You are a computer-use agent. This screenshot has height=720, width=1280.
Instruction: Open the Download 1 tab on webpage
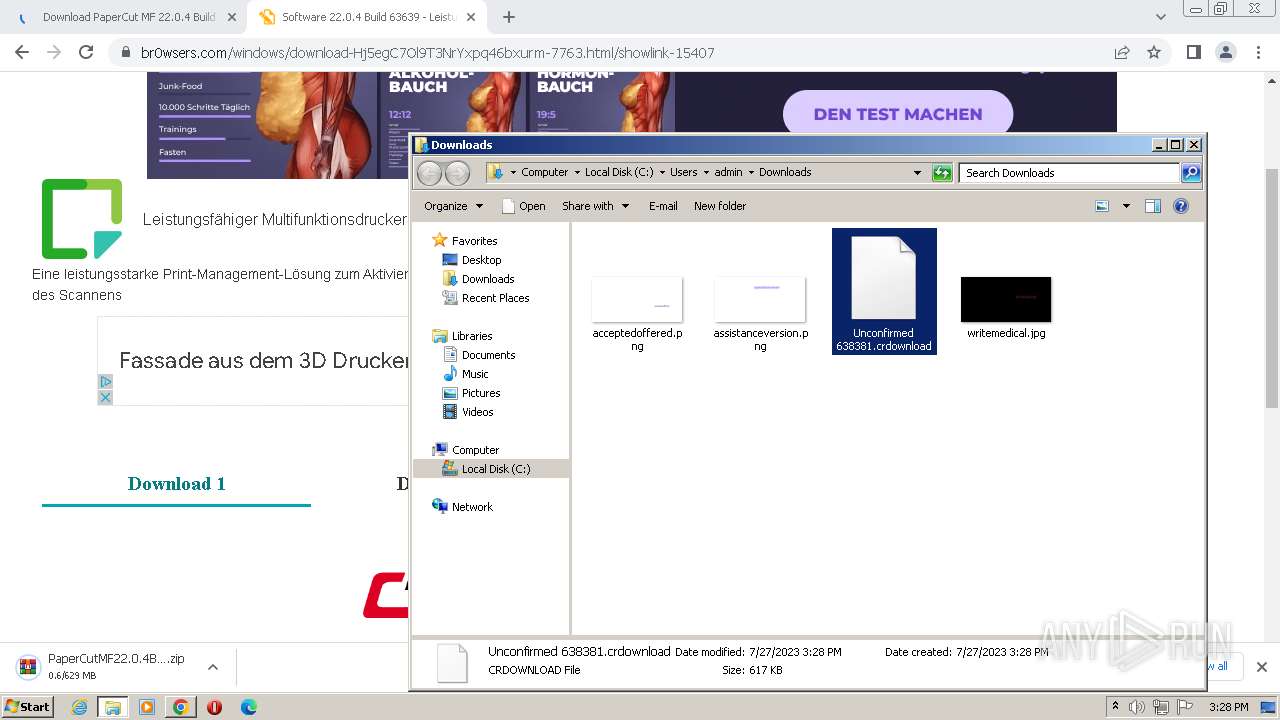176,484
